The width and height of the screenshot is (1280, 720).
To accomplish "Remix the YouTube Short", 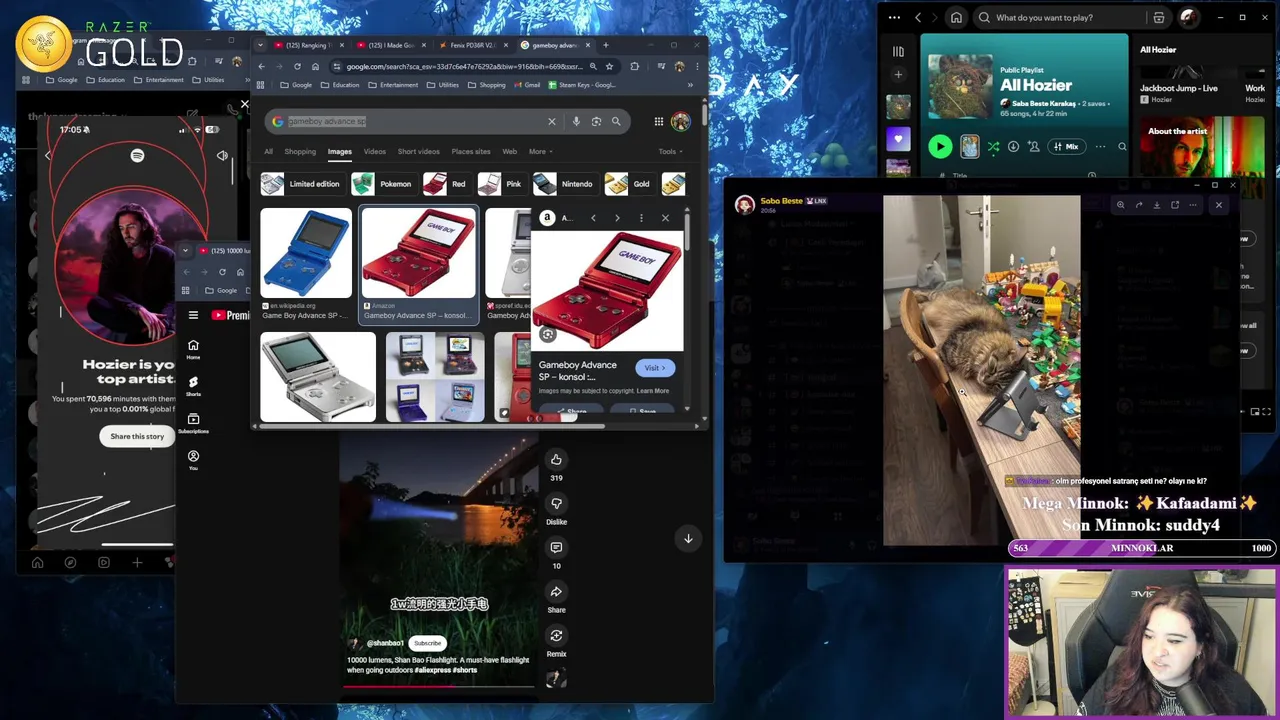I will (x=556, y=636).
